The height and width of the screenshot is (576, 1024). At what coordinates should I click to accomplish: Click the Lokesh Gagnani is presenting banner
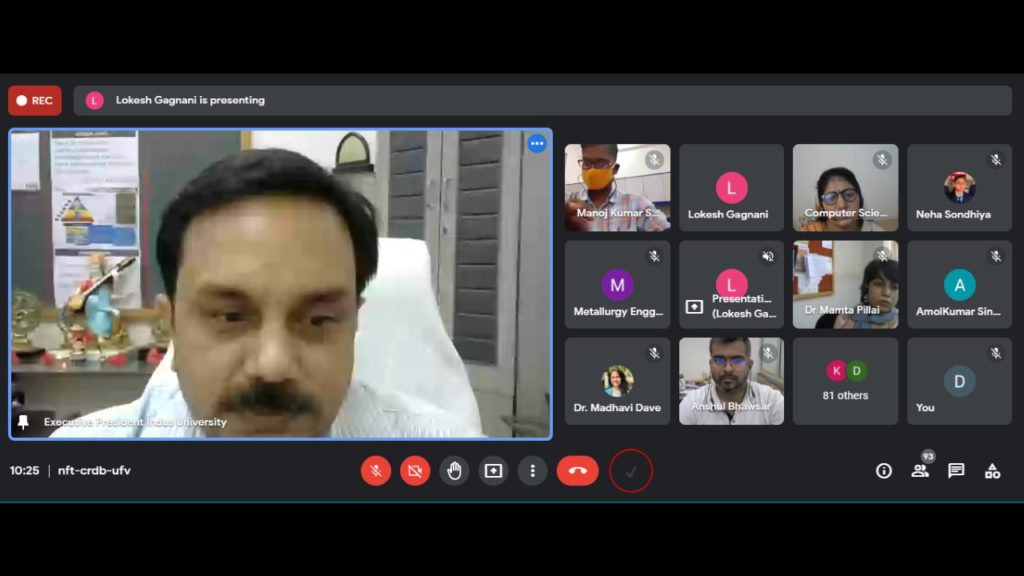(543, 101)
